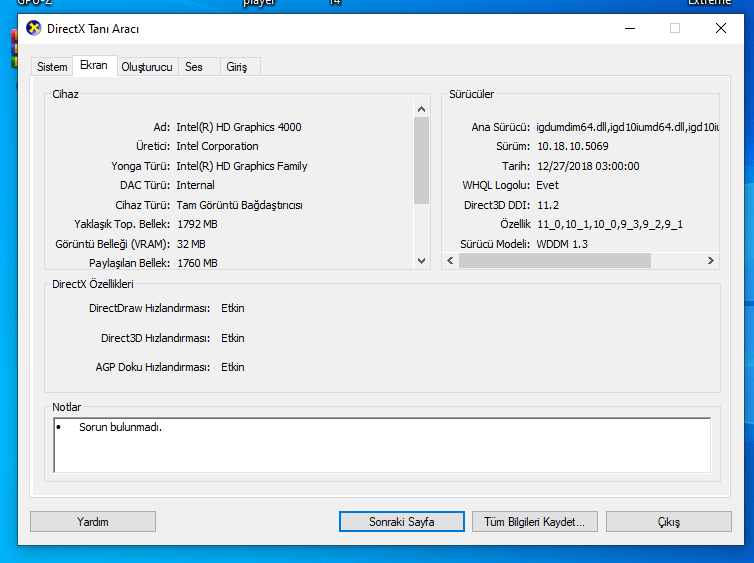Click the date 12/27/2018 03:00:00

pos(588,166)
